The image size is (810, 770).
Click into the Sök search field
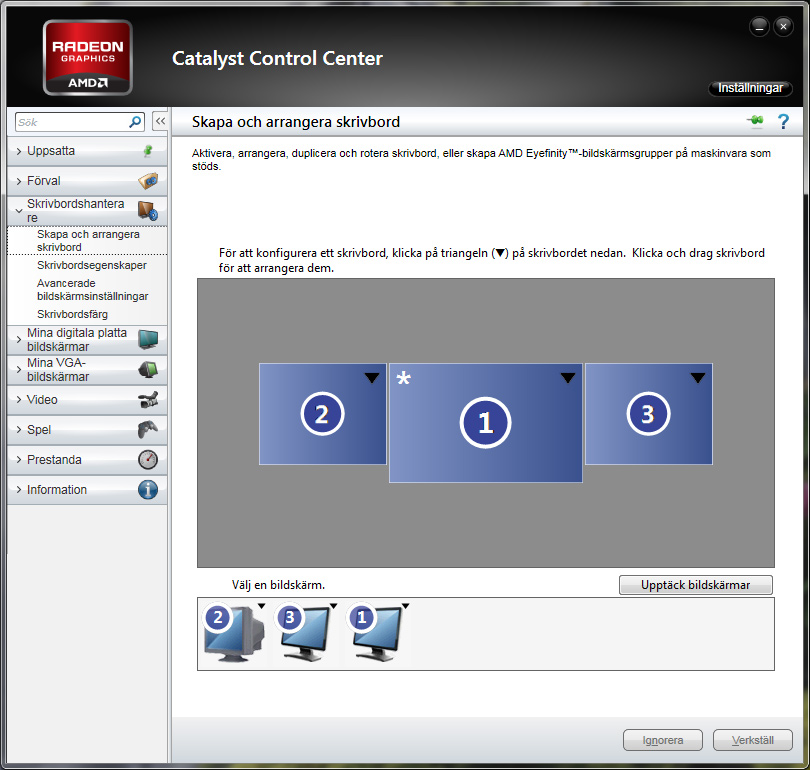pos(70,122)
